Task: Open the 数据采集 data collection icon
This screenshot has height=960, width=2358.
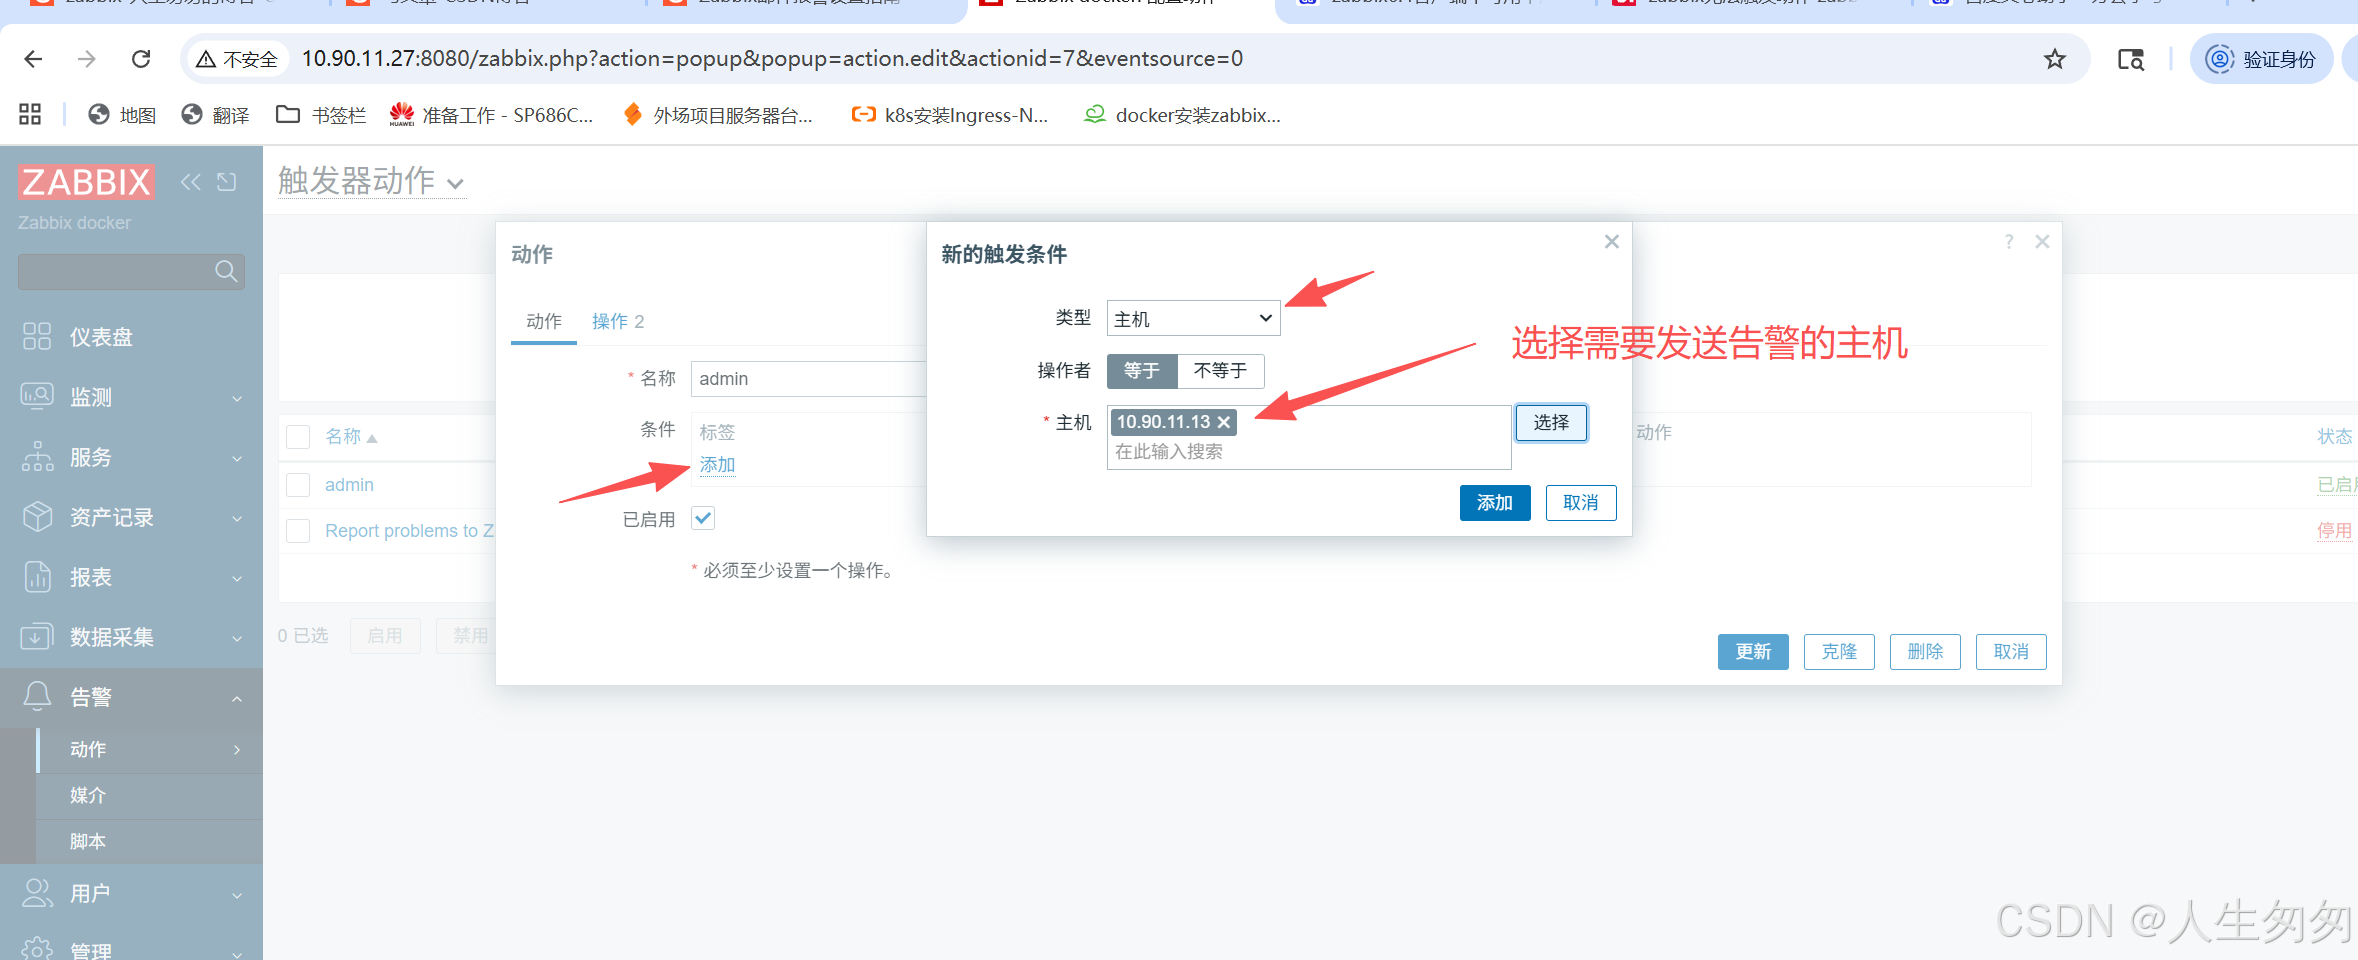Action: (x=37, y=637)
